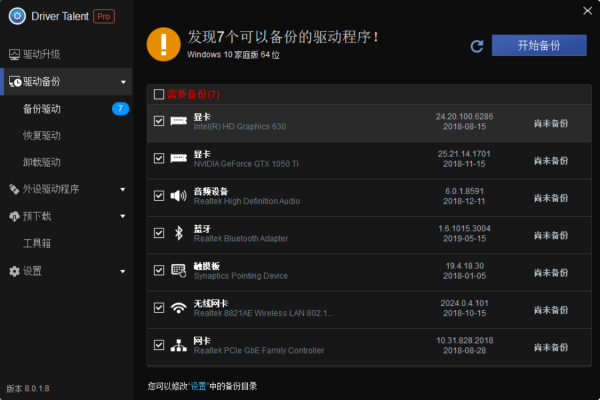The image size is (600, 400).
Task: Uncheck the Realtek Bluetooth Adapter checkbox
Action: tap(159, 233)
